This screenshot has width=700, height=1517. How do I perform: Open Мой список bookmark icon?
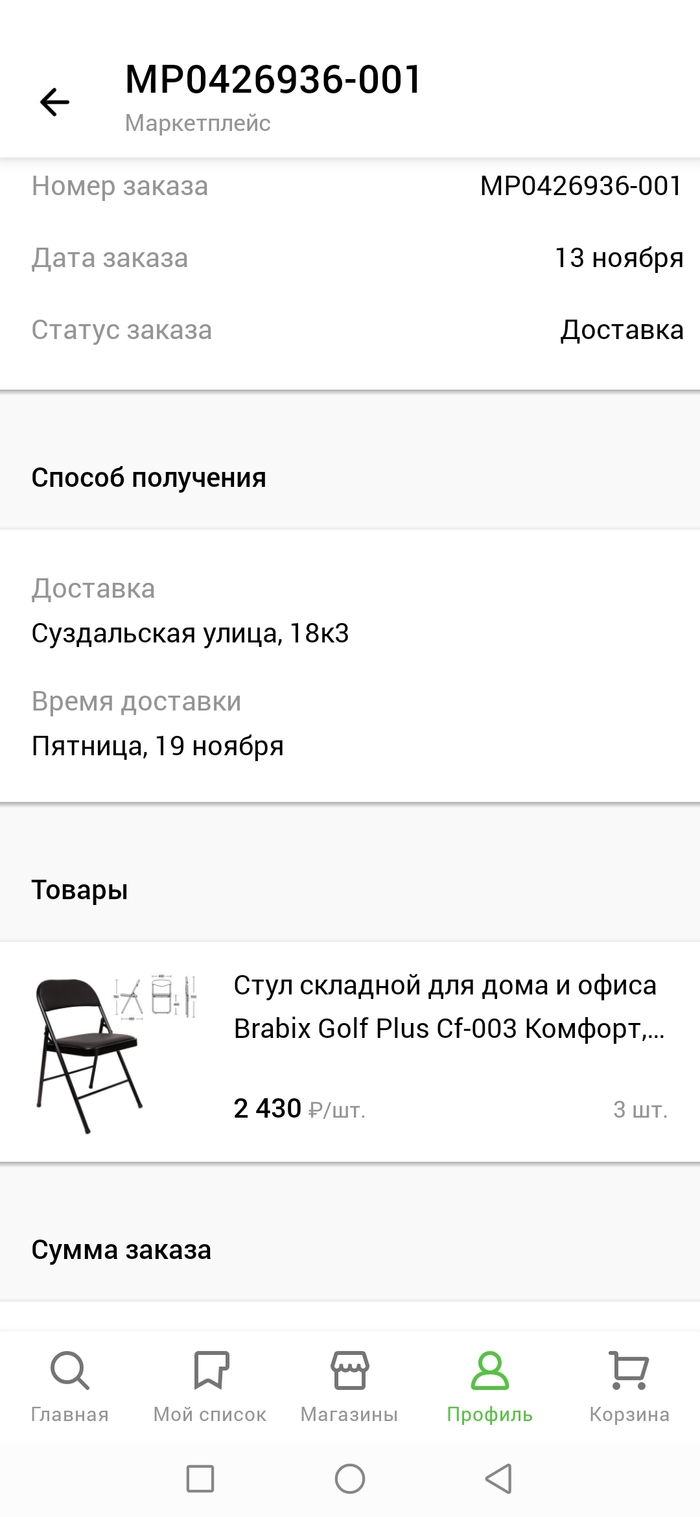(x=210, y=1370)
